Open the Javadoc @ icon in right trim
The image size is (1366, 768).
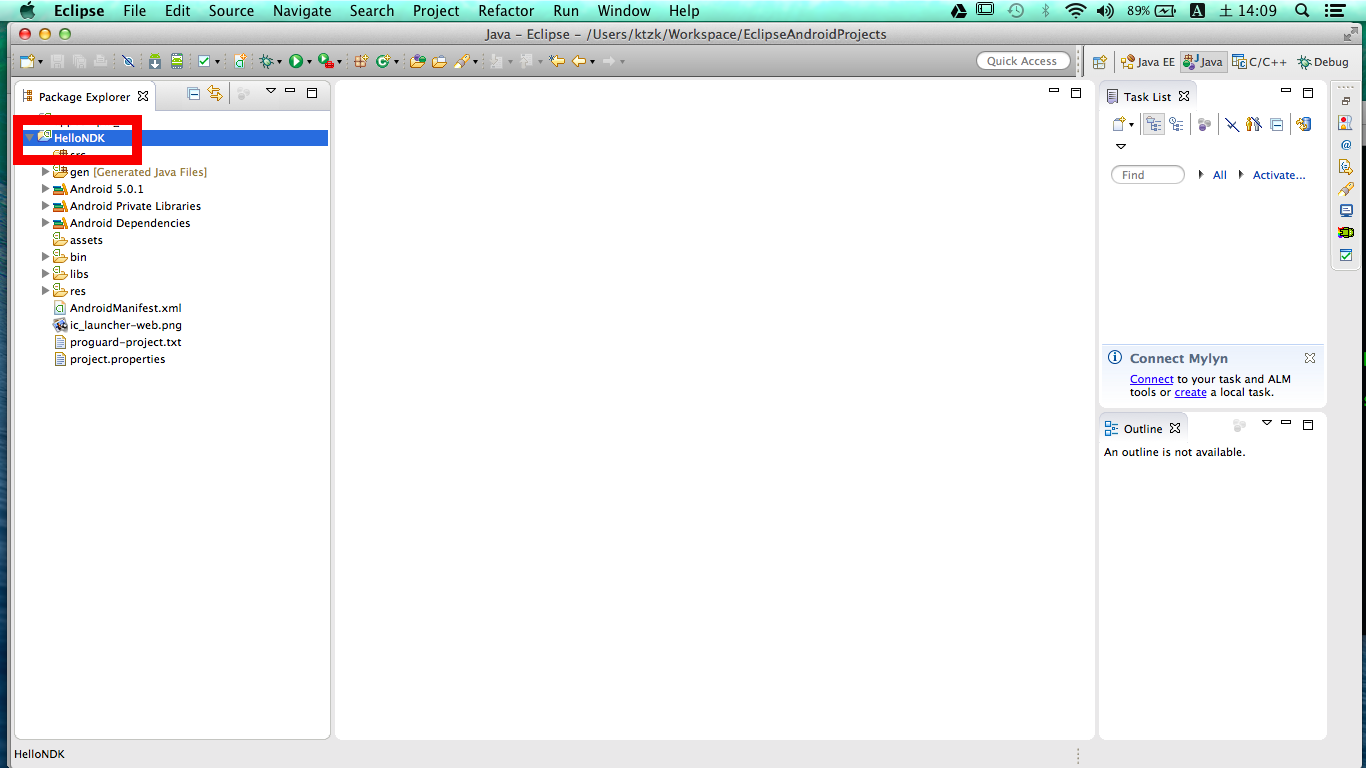pos(1346,145)
